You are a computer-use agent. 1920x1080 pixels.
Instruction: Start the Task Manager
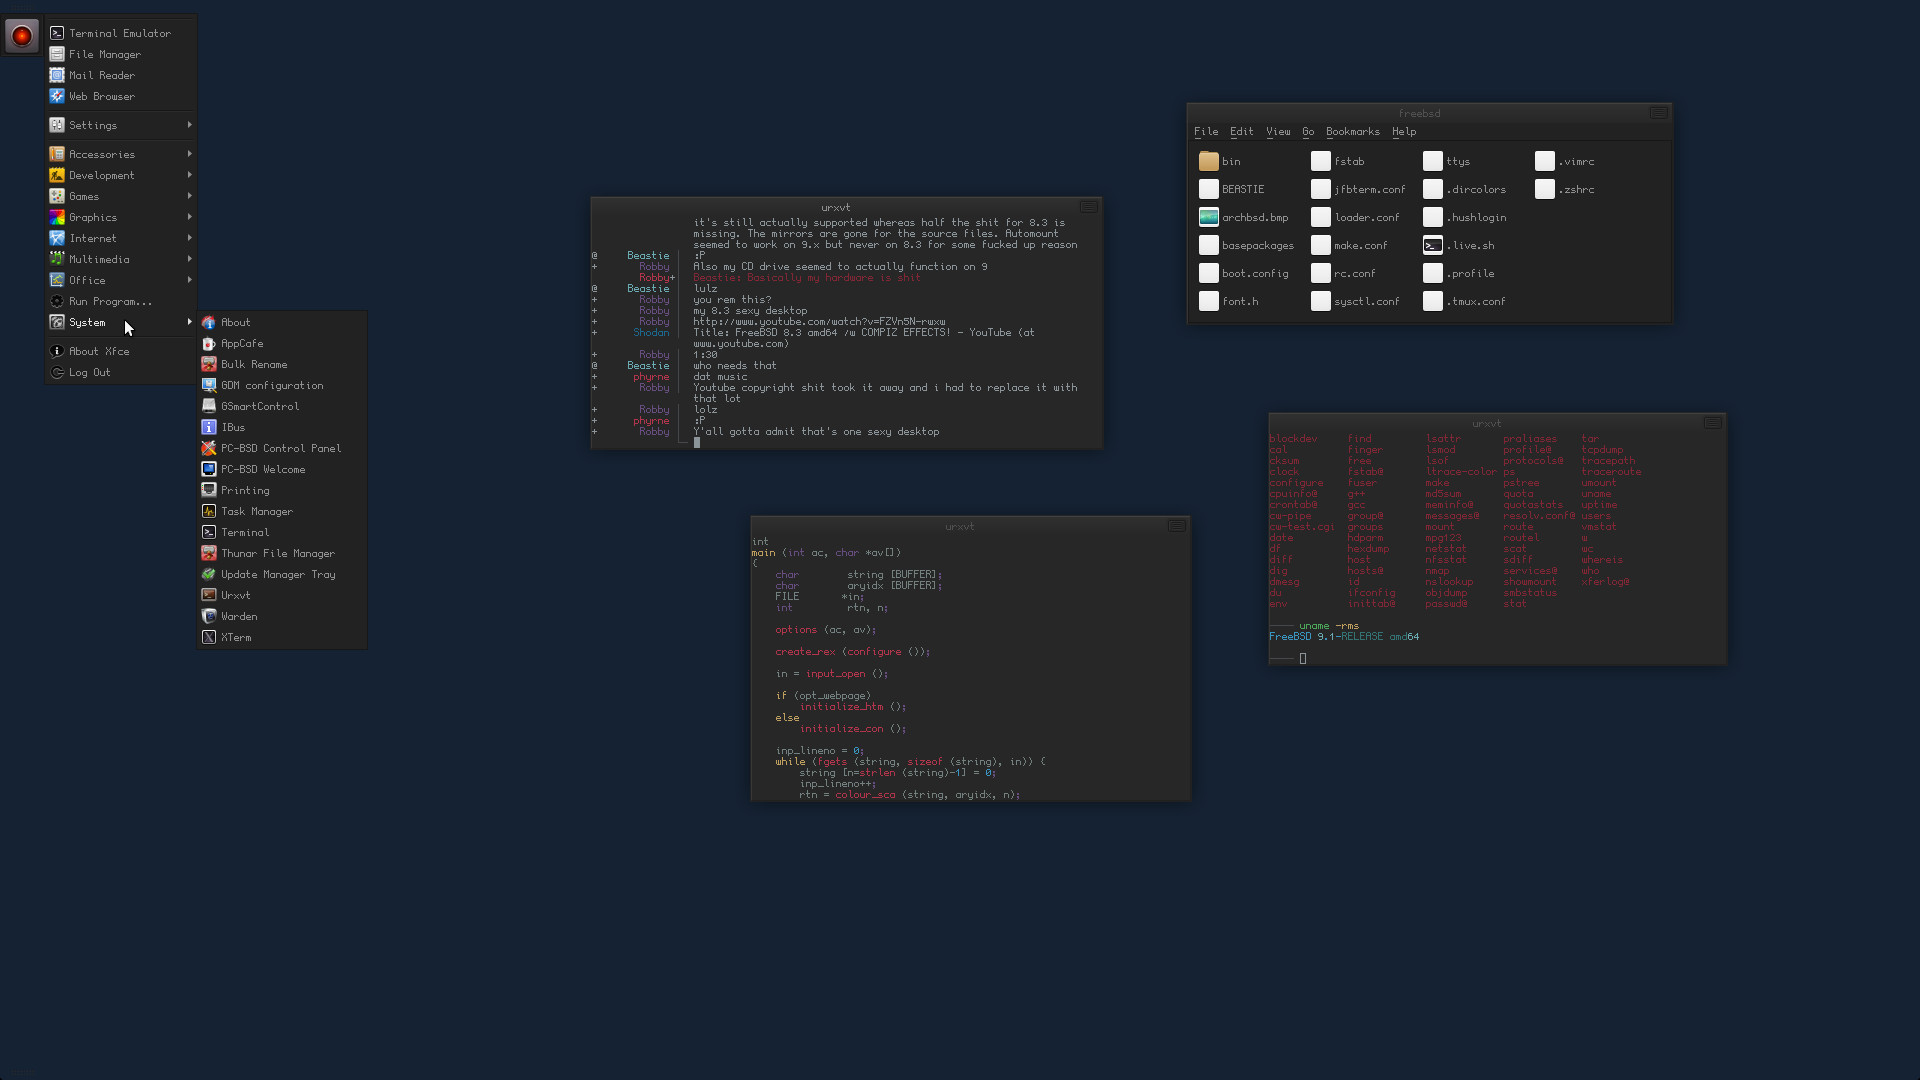(256, 511)
